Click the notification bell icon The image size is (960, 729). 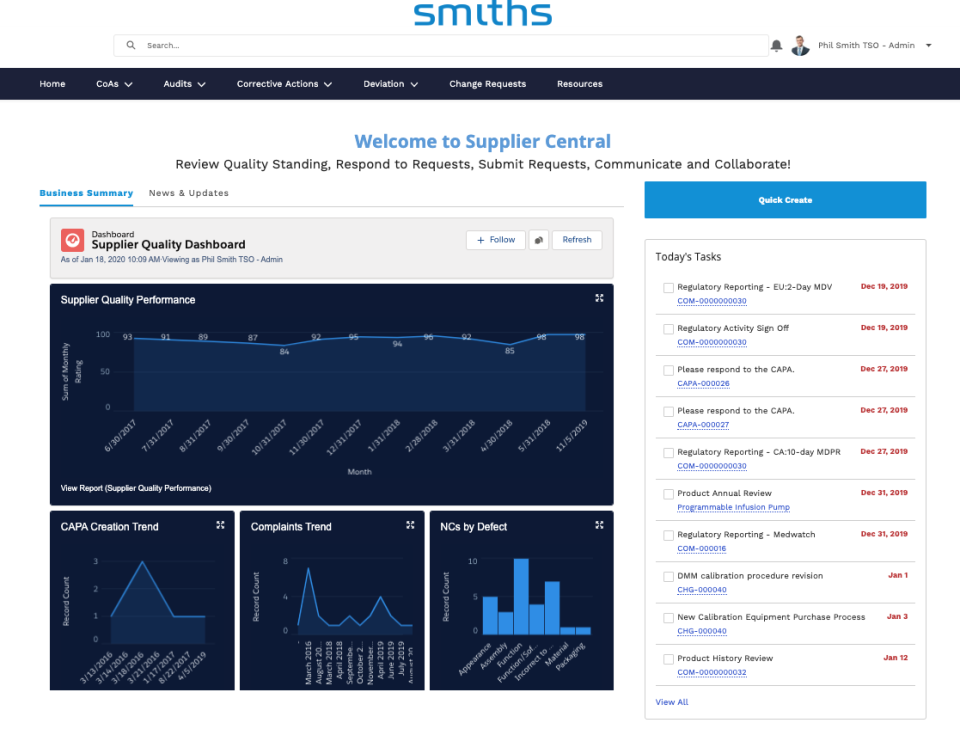(x=776, y=45)
